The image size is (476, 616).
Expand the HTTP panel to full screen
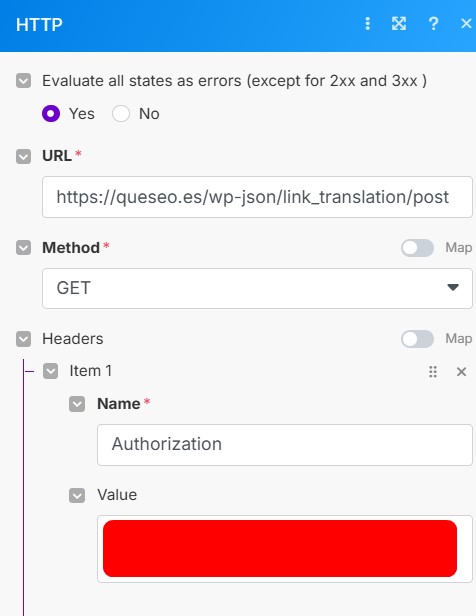click(399, 24)
